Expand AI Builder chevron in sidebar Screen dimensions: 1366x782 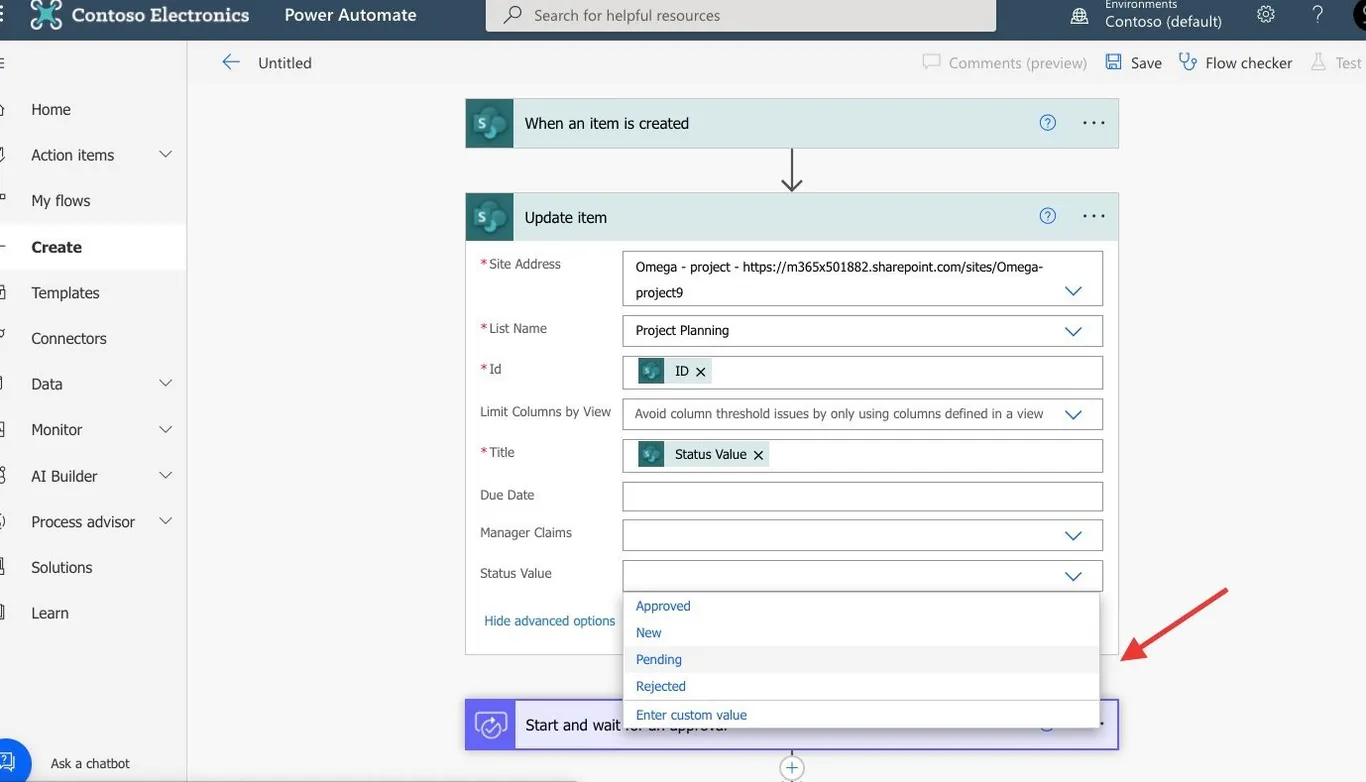click(x=166, y=475)
